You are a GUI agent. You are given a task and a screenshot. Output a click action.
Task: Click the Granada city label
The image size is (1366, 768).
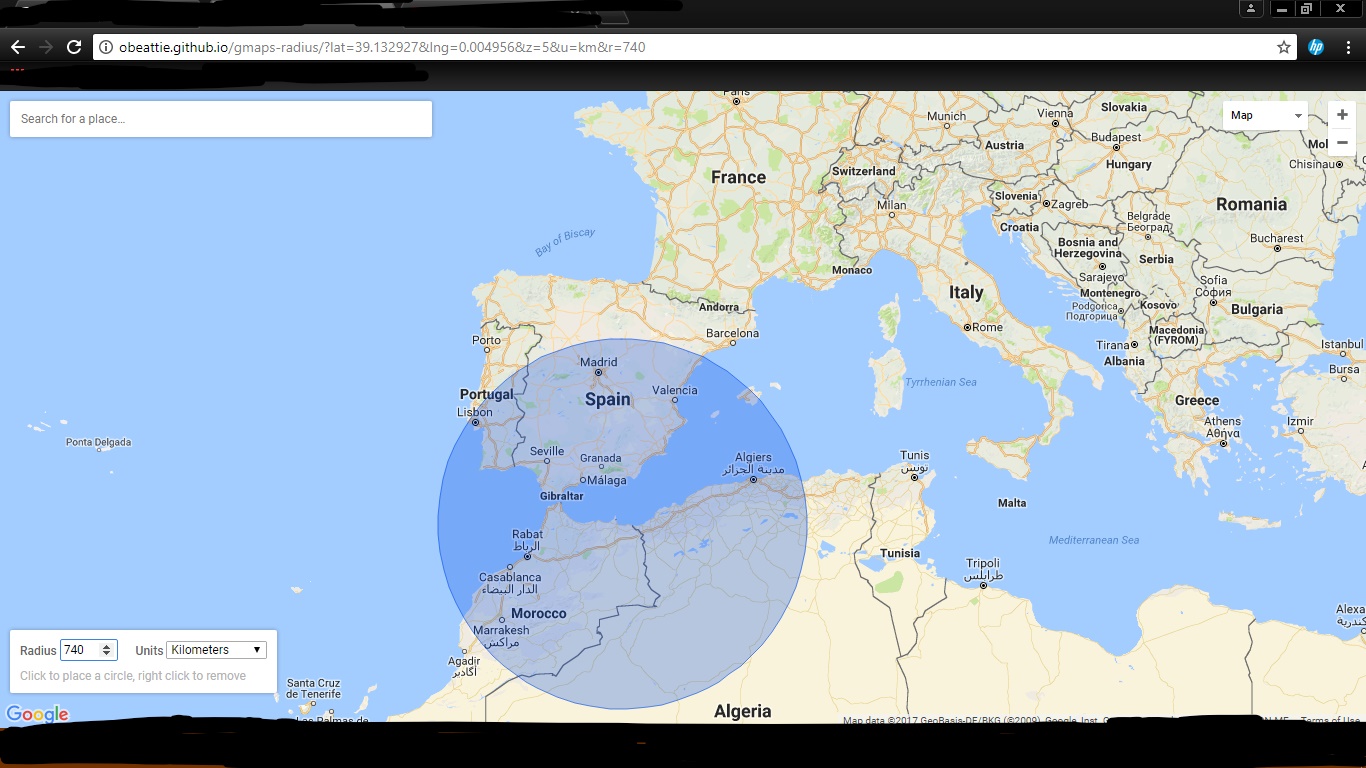click(601, 458)
